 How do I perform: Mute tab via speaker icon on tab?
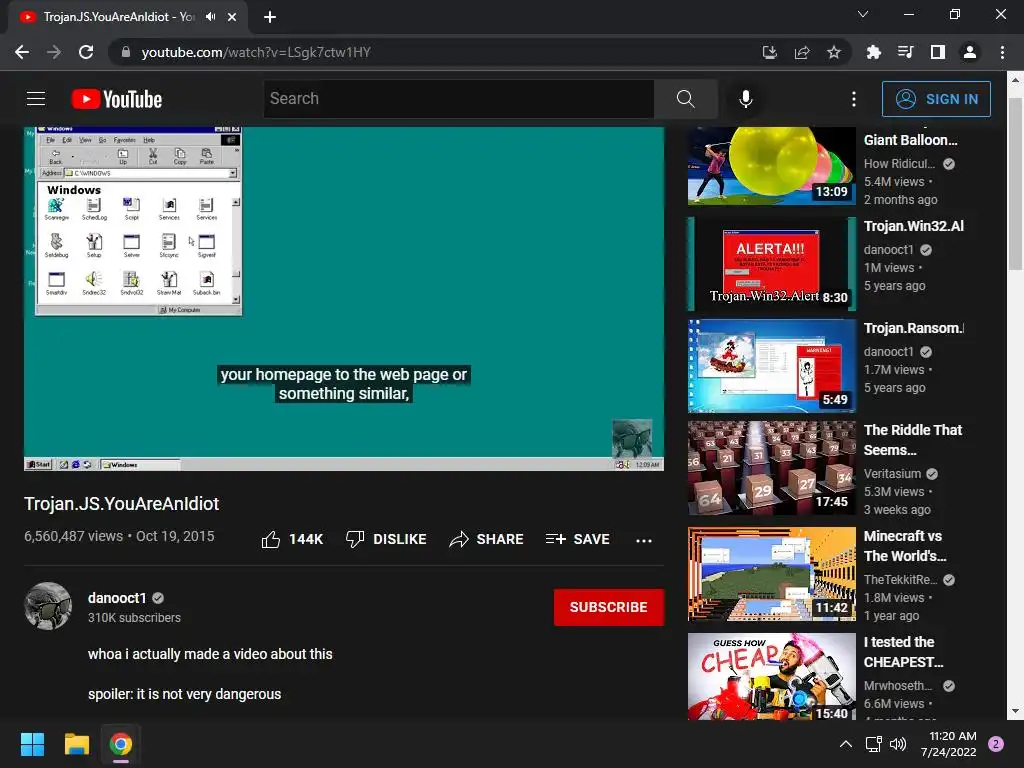click(210, 17)
